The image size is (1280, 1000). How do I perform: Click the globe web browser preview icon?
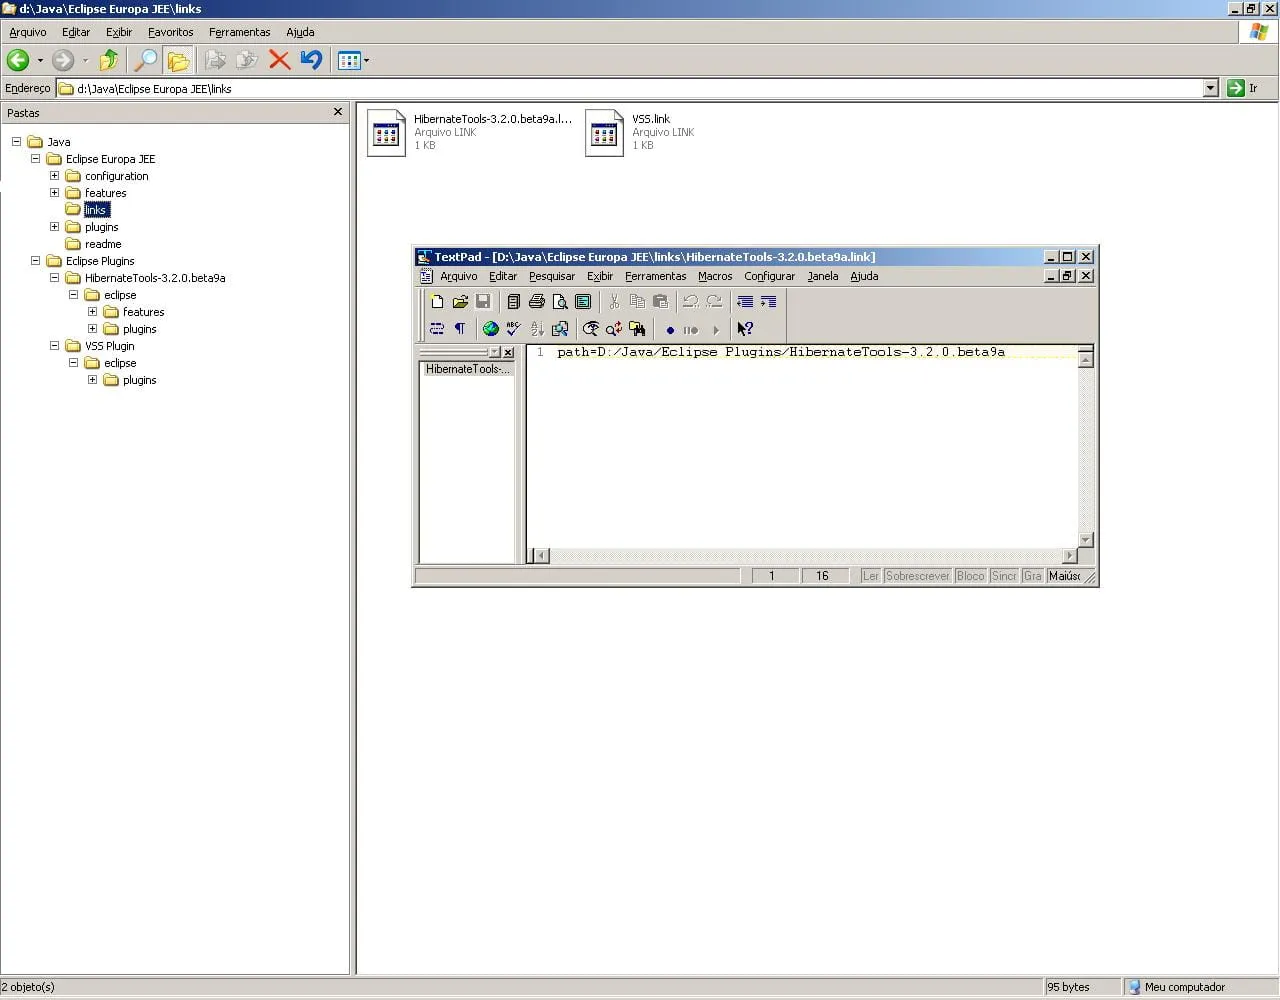[x=491, y=329]
